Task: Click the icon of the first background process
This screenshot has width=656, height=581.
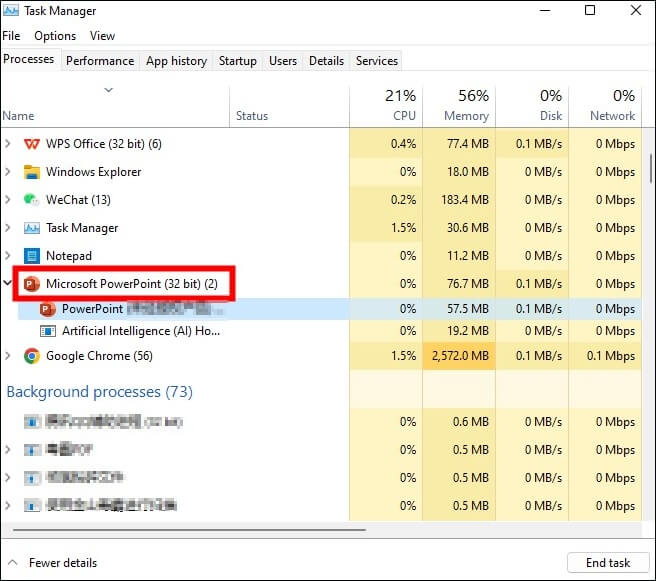Action: tap(32, 422)
